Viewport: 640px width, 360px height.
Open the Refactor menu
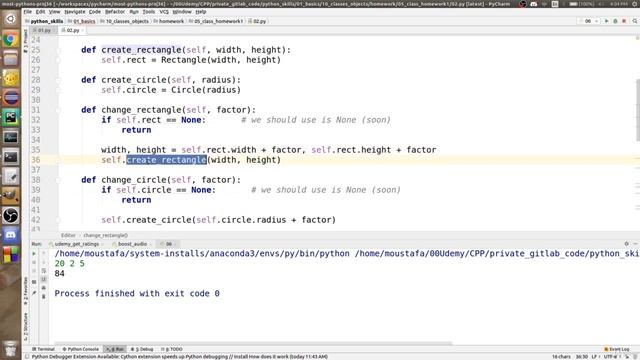point(115,12)
